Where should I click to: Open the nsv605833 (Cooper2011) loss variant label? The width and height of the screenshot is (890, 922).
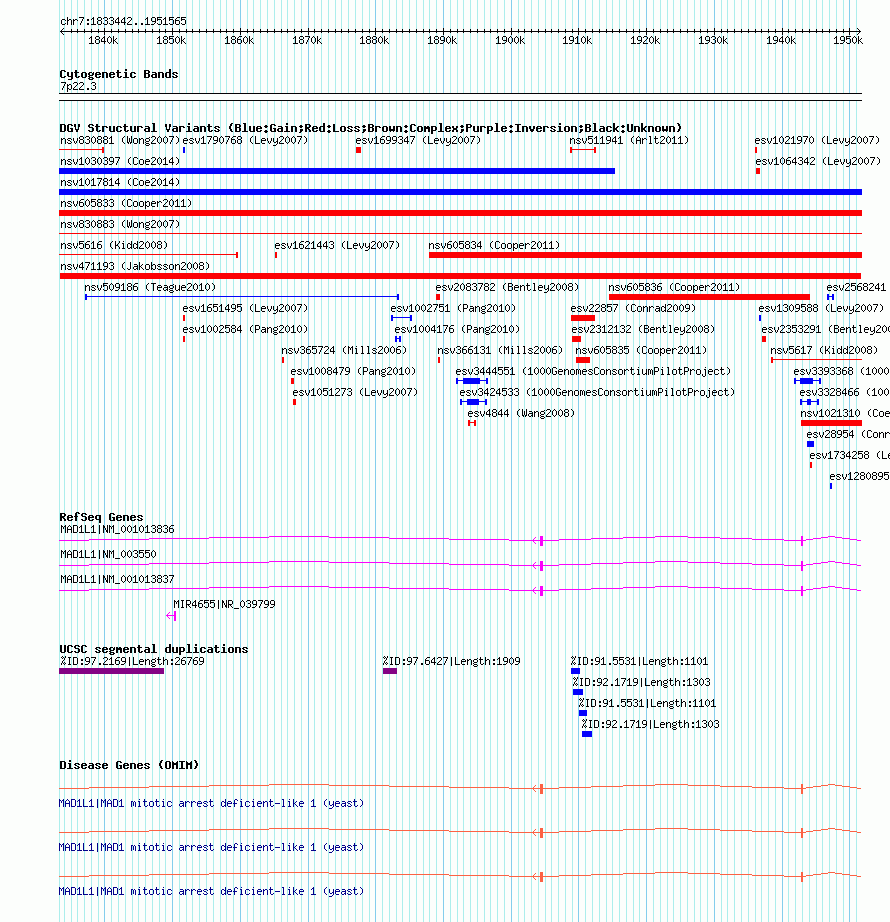pos(126,203)
